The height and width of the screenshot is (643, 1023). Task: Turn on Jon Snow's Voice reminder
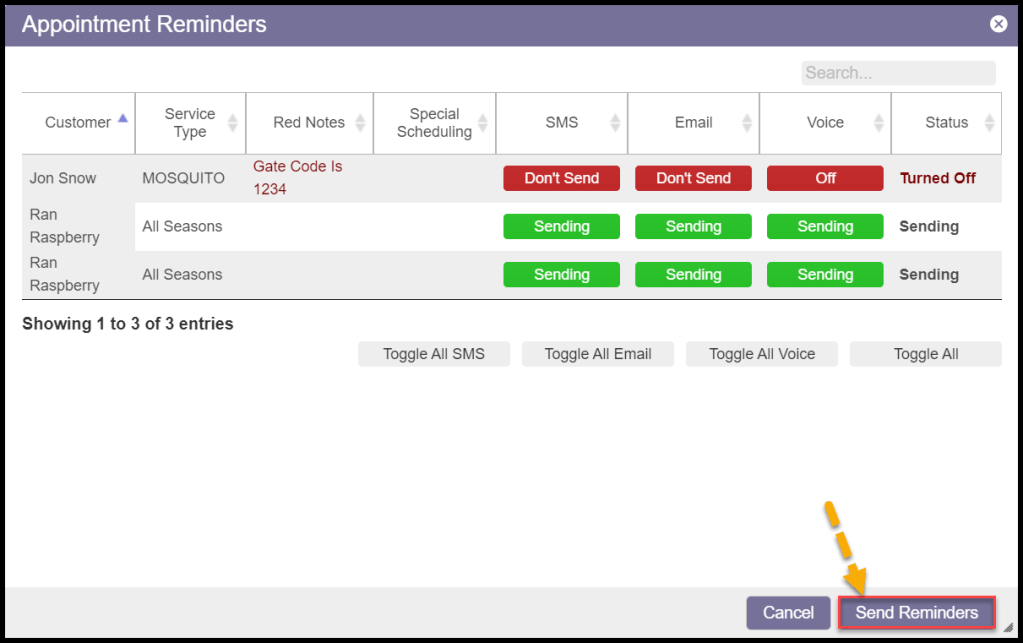(x=825, y=178)
